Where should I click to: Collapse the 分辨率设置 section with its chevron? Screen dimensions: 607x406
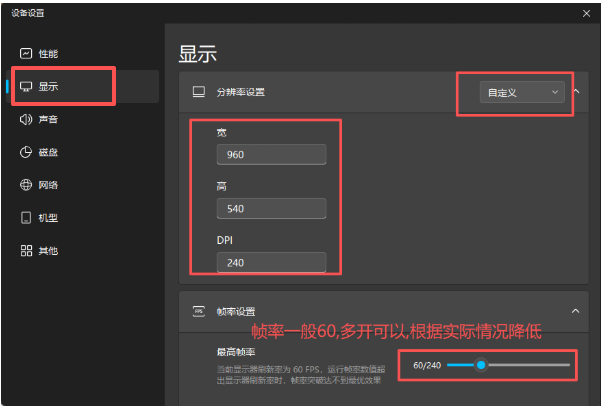coord(576,92)
